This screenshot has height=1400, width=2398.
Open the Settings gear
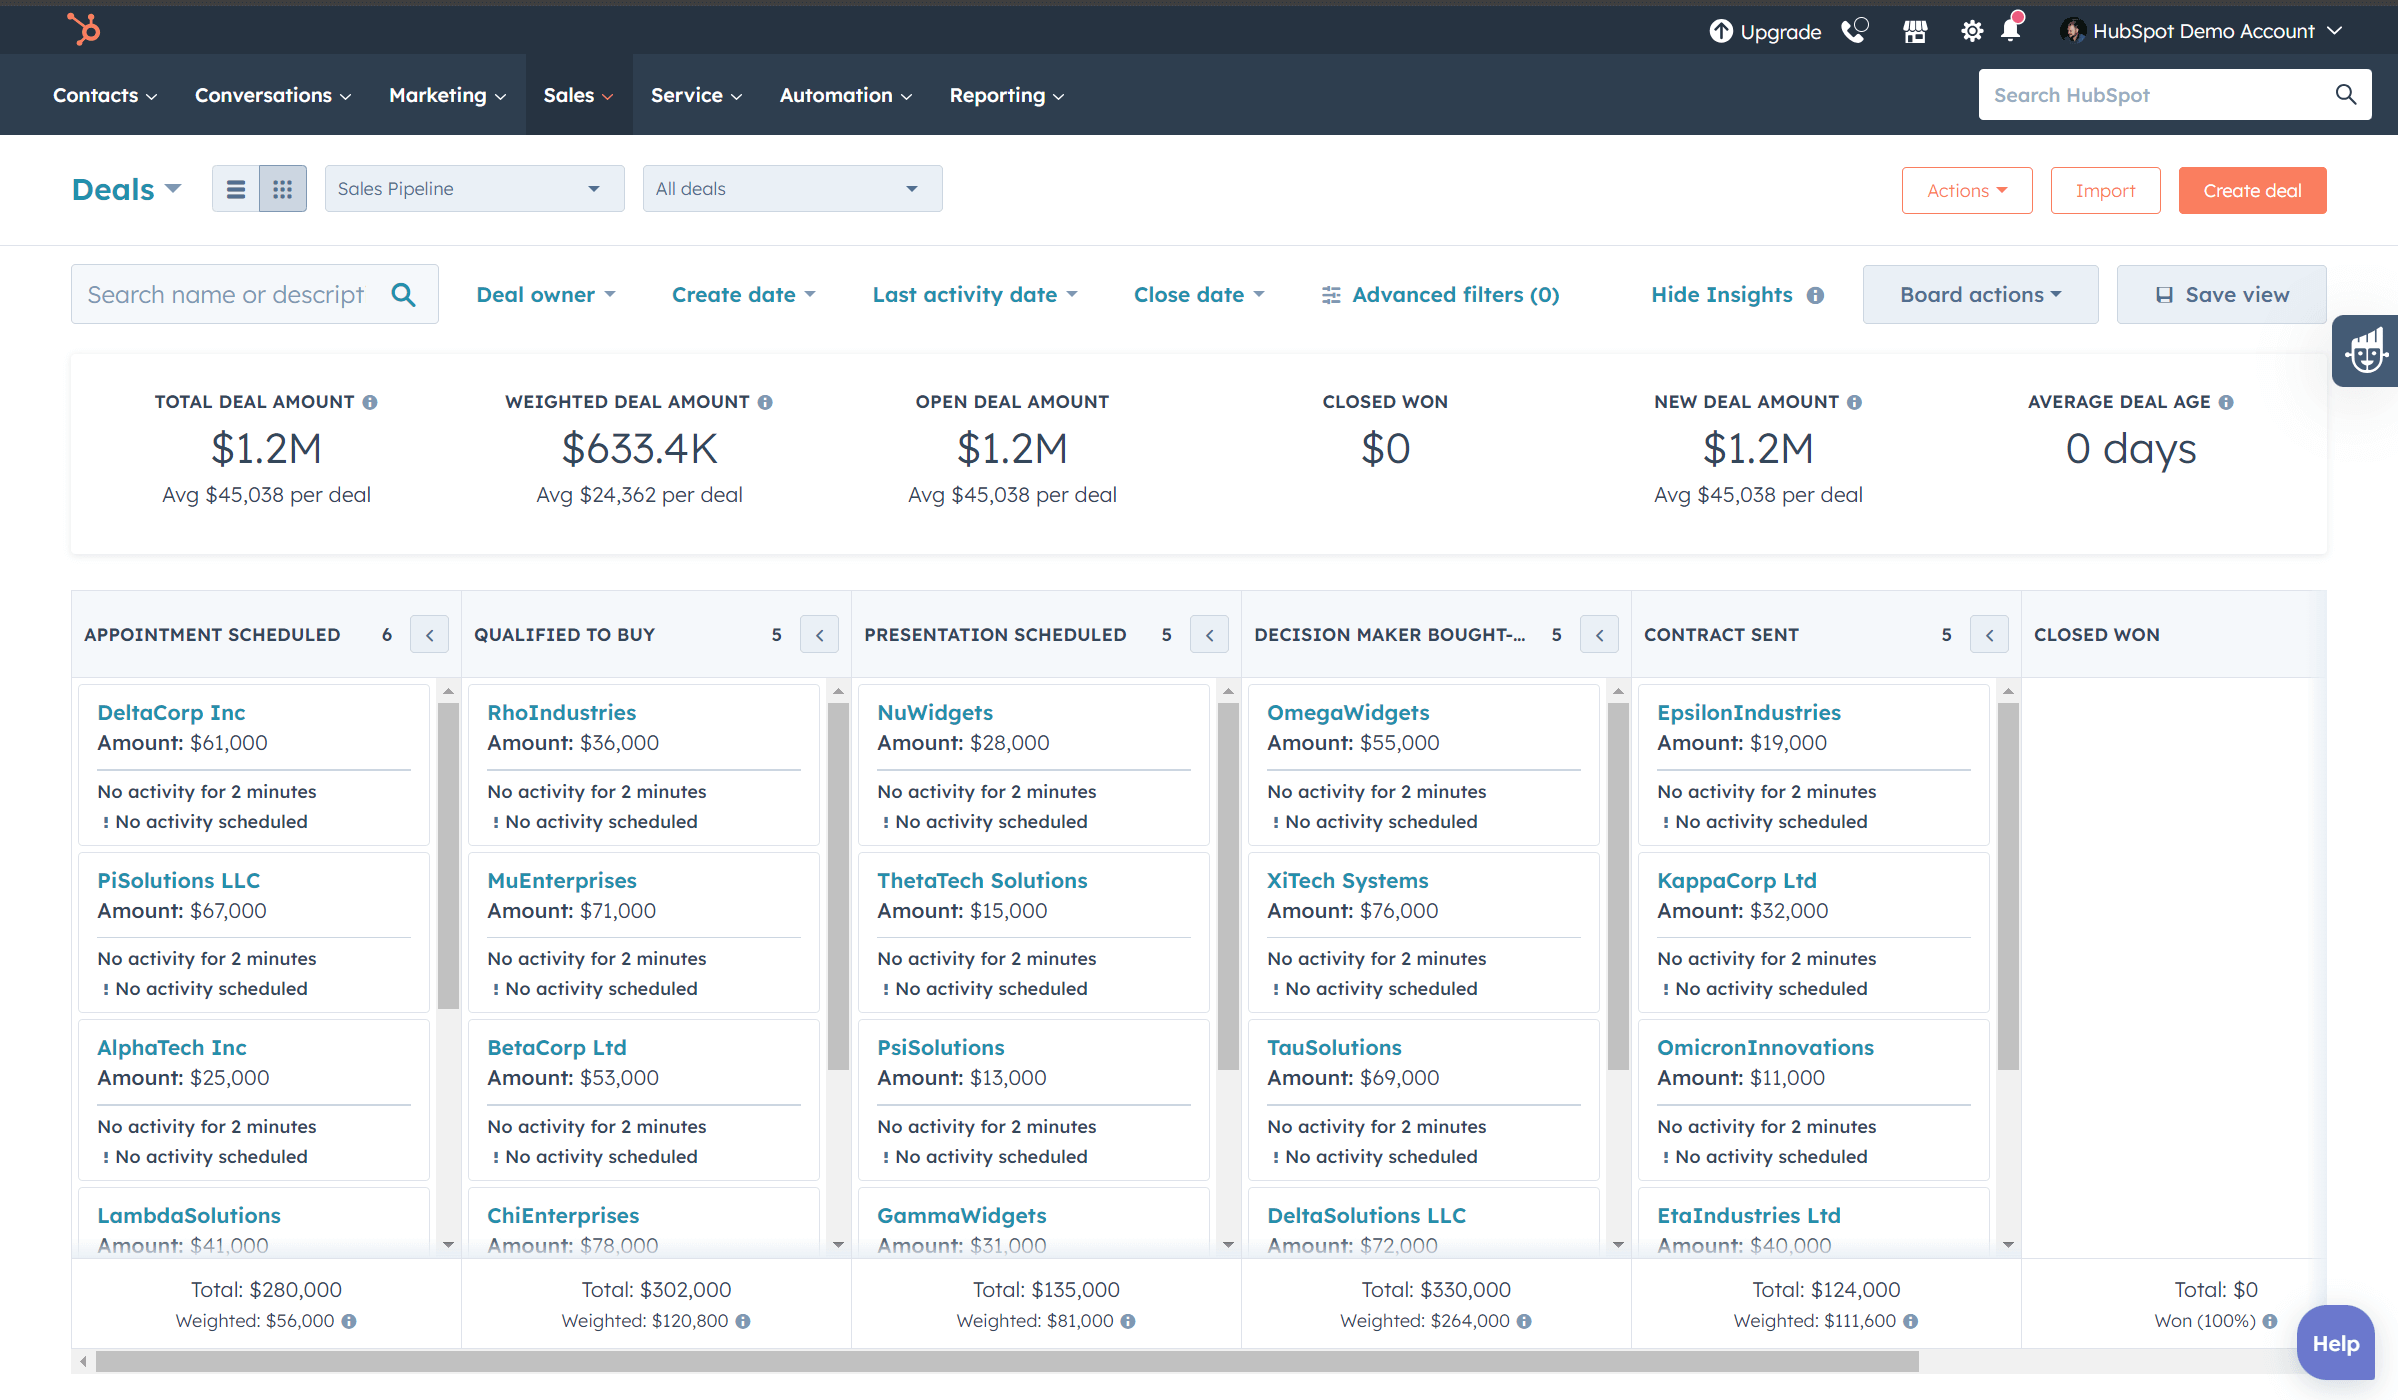tap(1971, 30)
